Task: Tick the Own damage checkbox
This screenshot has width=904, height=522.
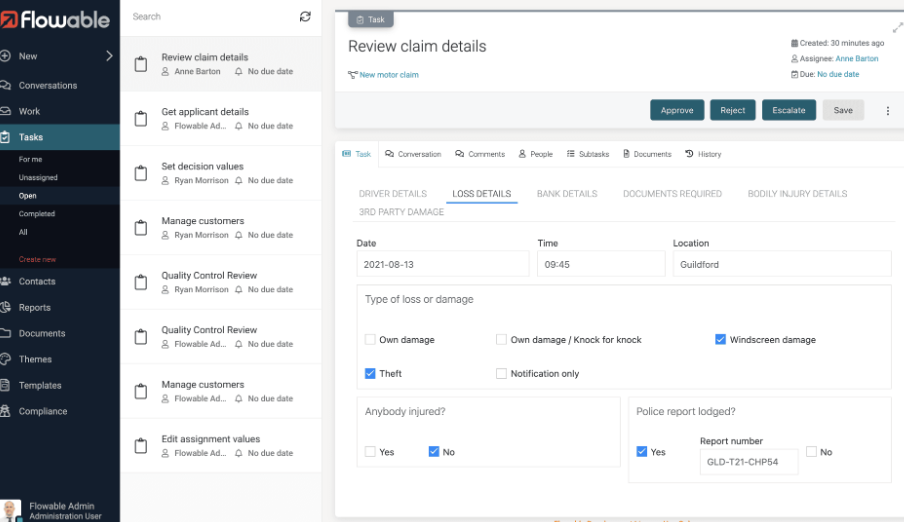Action: (x=371, y=340)
